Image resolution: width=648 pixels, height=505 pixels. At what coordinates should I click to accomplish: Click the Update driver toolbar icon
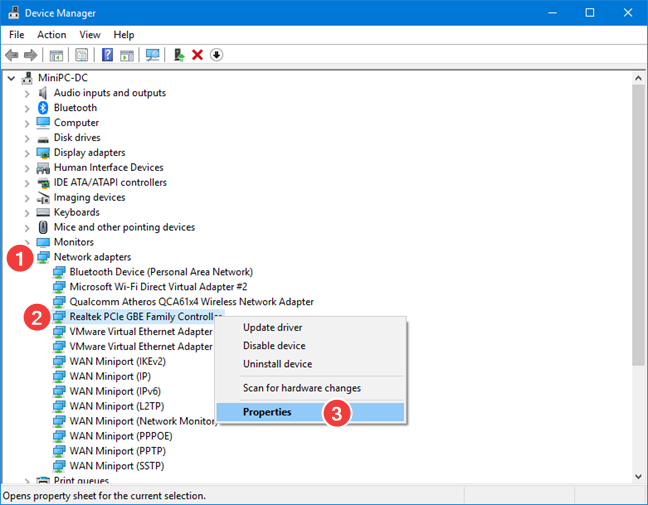[x=179, y=55]
